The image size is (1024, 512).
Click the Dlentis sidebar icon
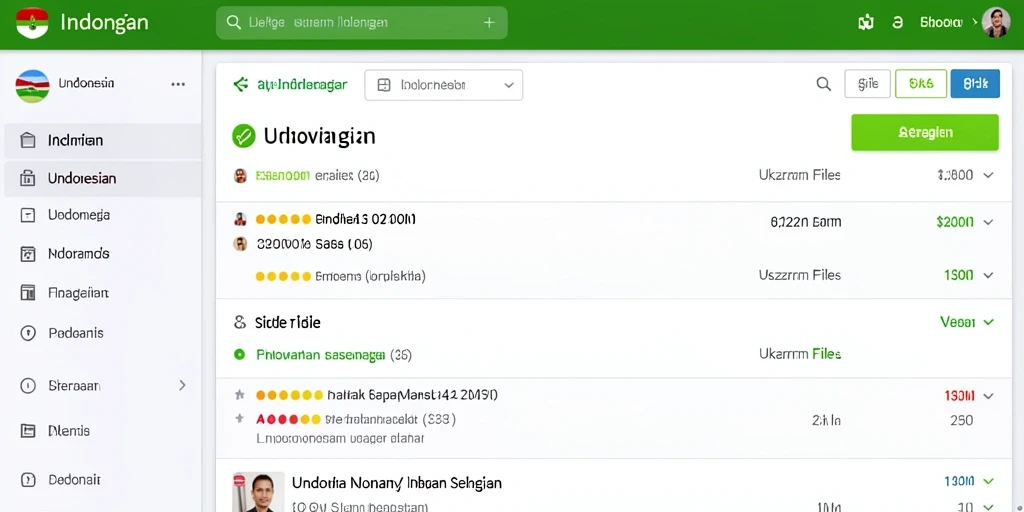pos(27,431)
